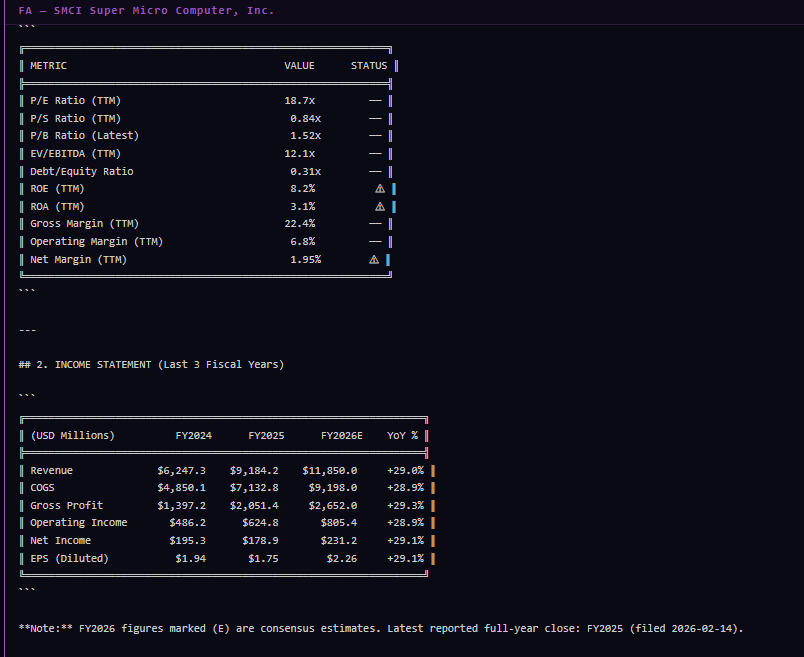The width and height of the screenshot is (804, 657).
Task: Click the Operating Income row label
Action: tap(78, 523)
